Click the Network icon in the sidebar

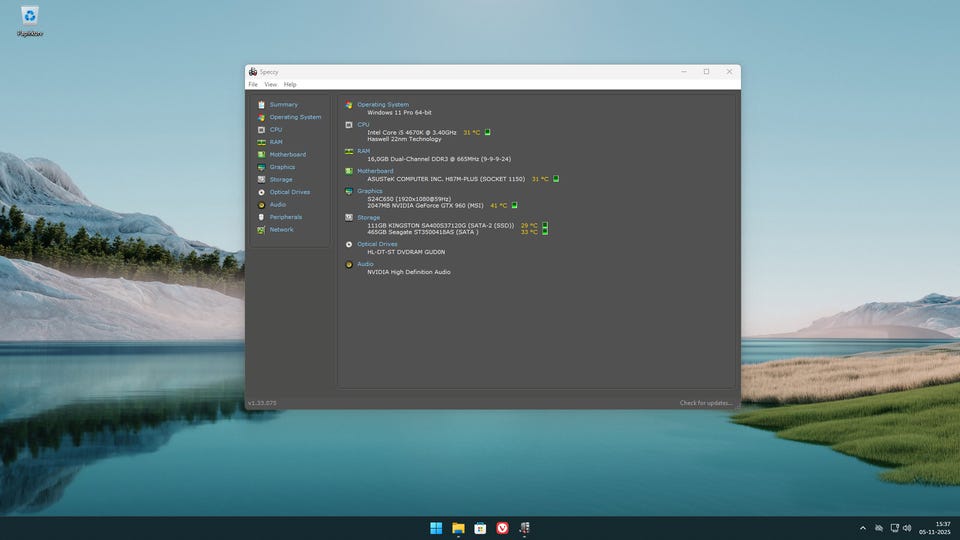(x=261, y=230)
